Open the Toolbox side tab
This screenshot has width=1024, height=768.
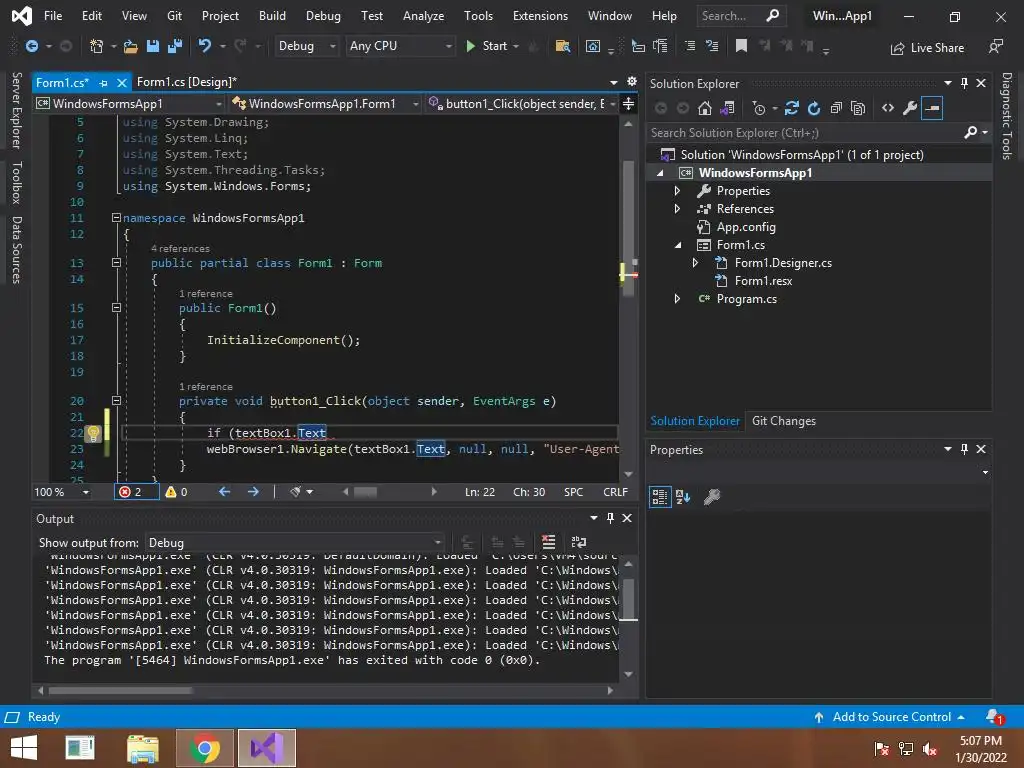[x=17, y=182]
